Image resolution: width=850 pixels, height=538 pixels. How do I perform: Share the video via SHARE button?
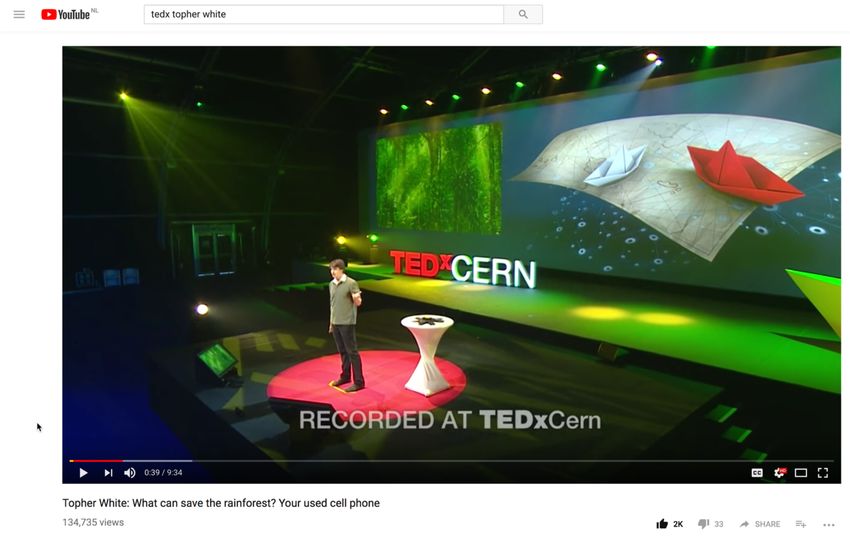759,524
